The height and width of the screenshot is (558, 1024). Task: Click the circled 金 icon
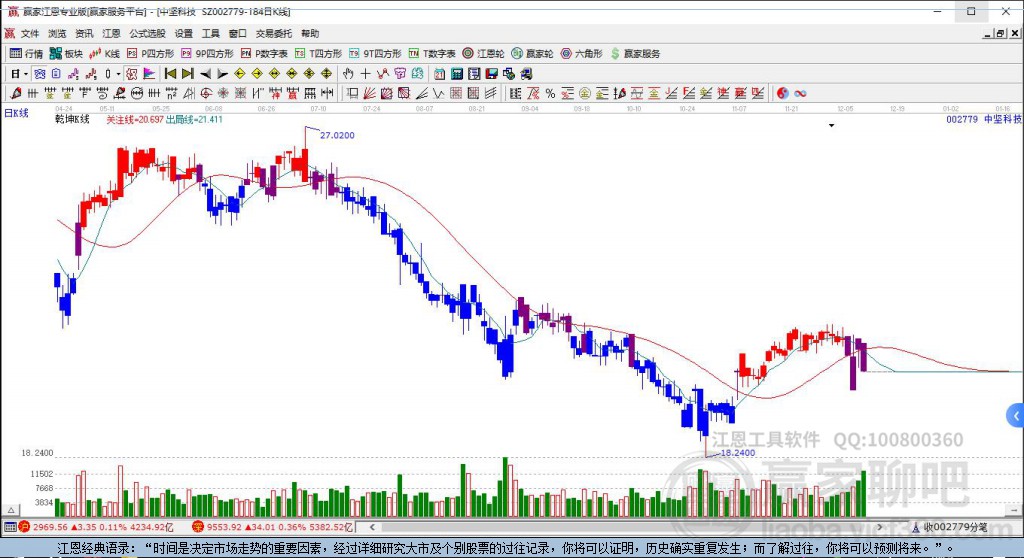tap(584, 93)
